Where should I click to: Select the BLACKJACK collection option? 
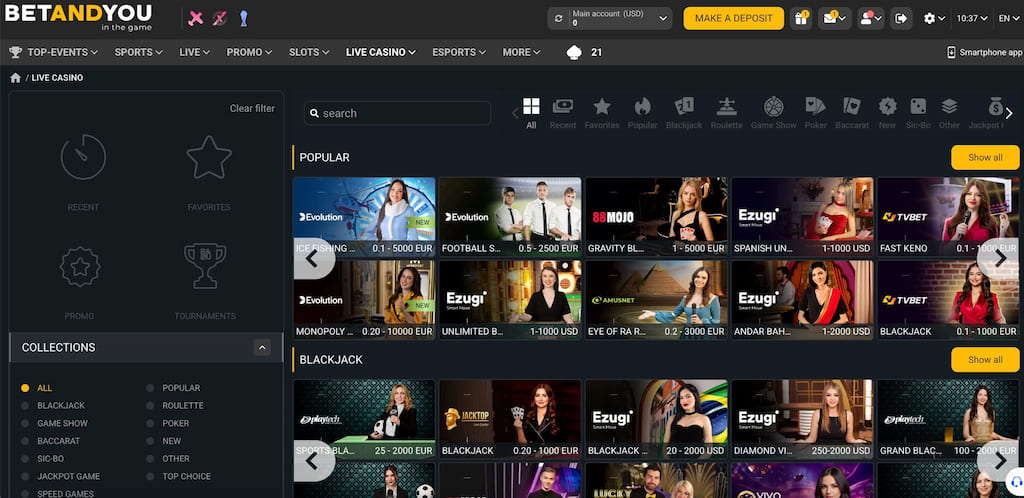61,405
